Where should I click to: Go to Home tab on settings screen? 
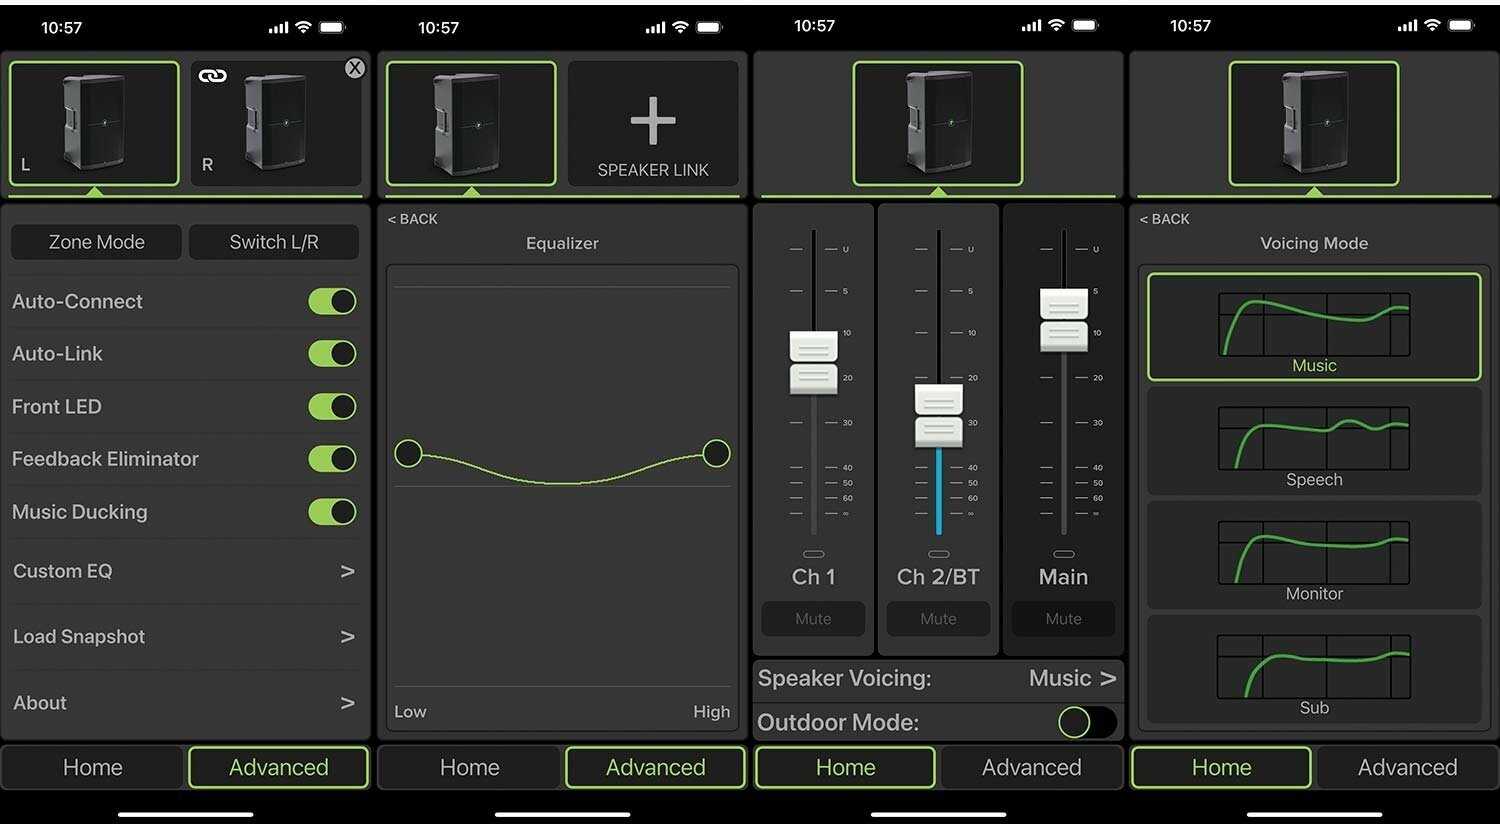pos(93,767)
